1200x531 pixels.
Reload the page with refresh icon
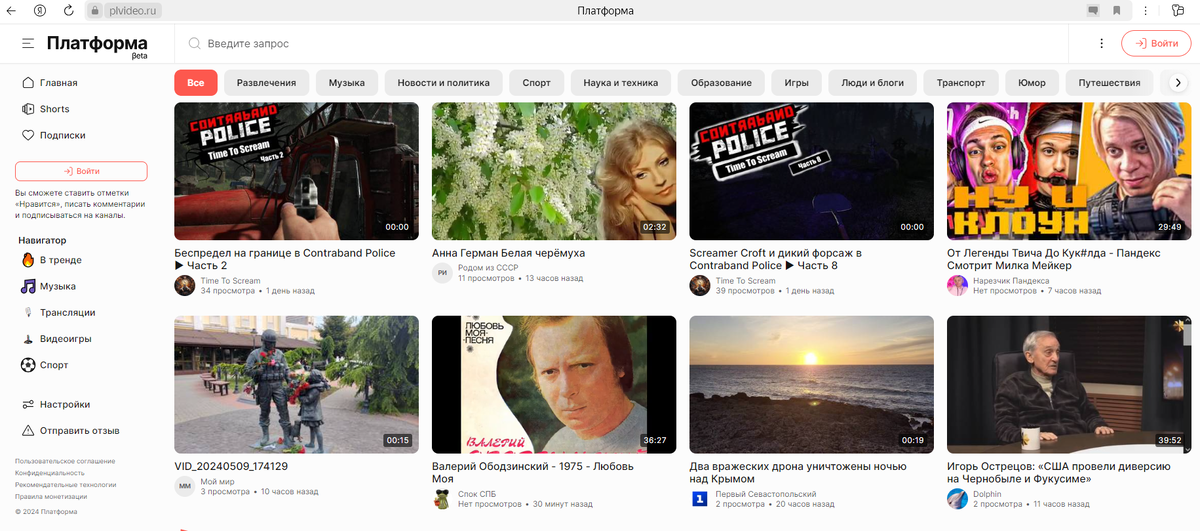(x=69, y=10)
